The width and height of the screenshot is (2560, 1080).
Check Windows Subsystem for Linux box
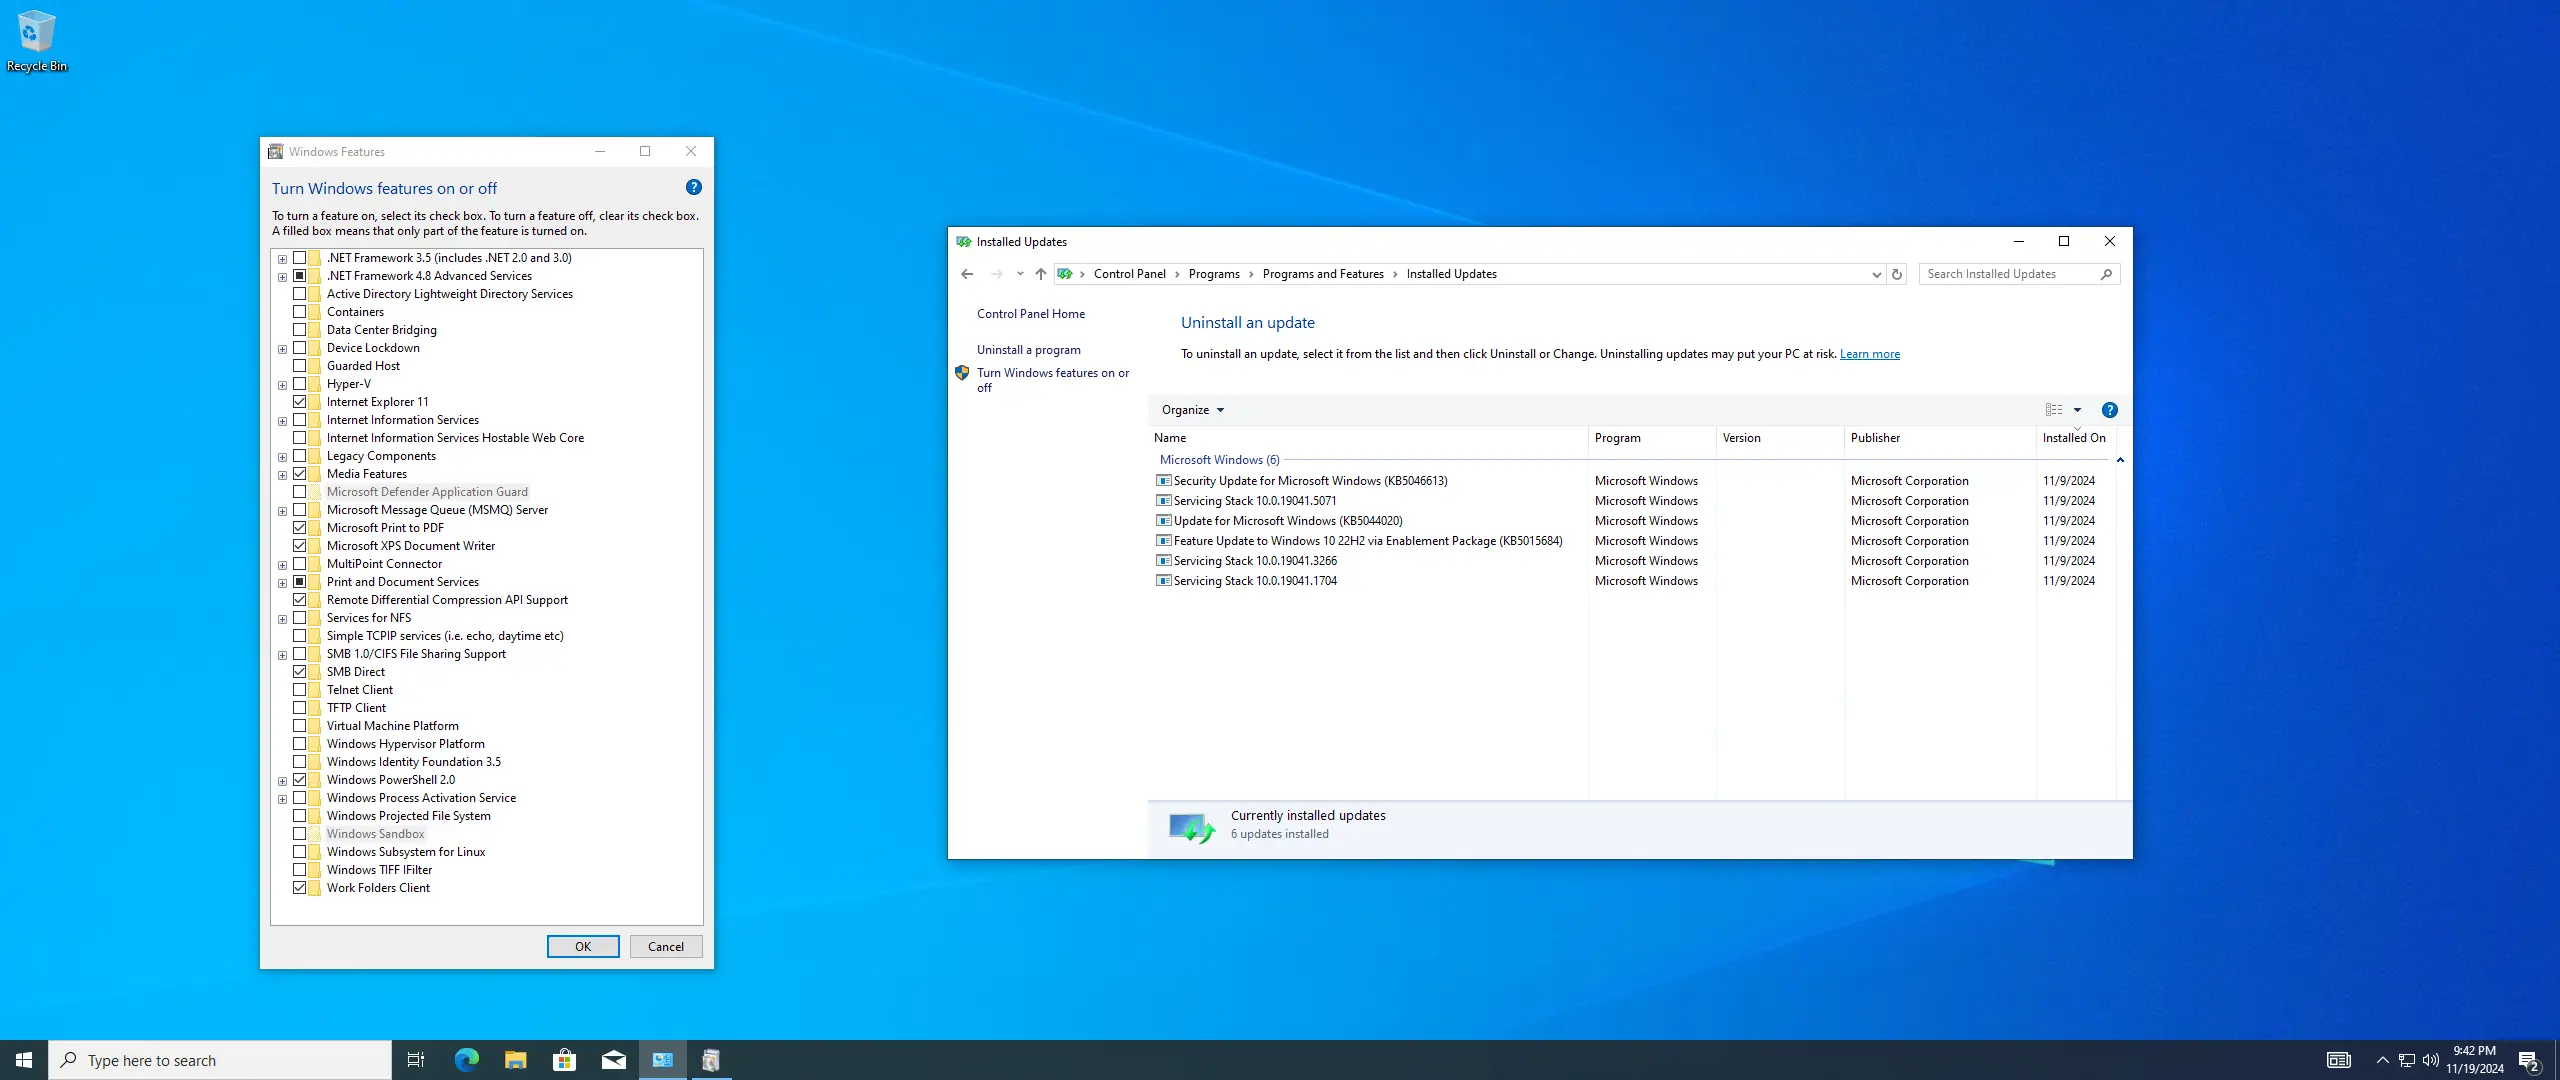(299, 852)
